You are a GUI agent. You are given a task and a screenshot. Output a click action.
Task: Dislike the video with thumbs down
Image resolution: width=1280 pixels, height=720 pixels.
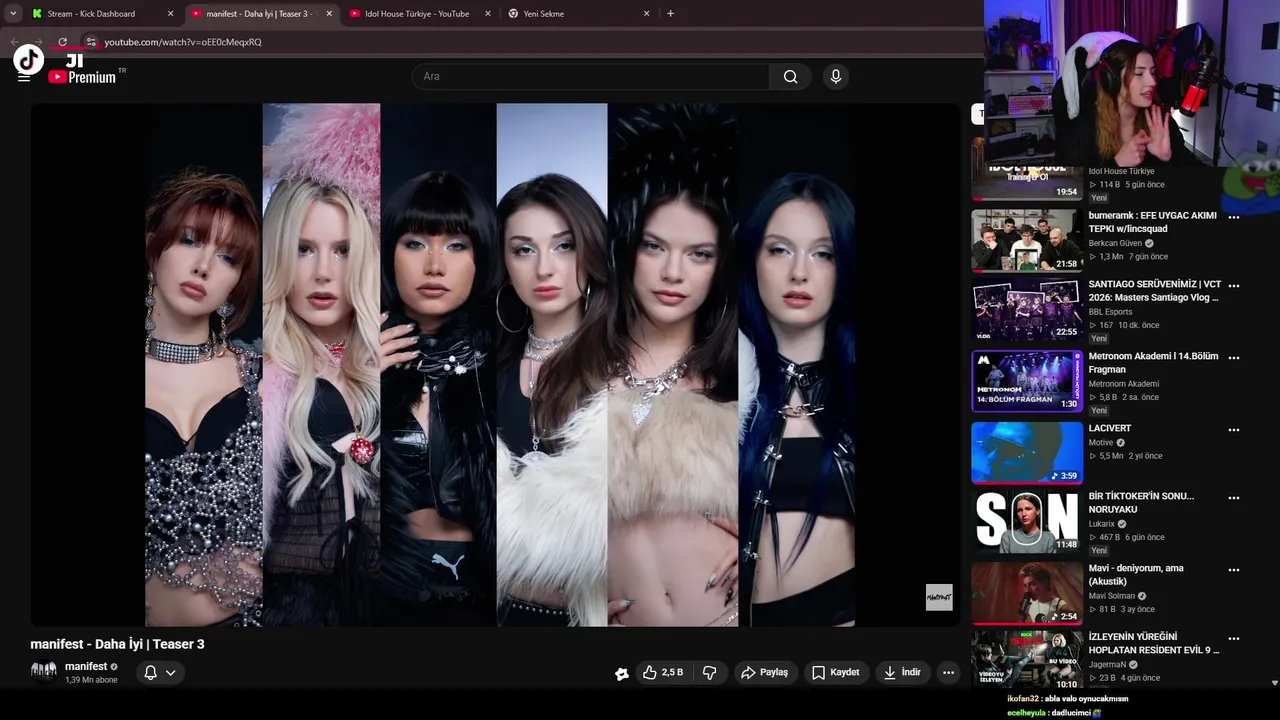click(709, 672)
